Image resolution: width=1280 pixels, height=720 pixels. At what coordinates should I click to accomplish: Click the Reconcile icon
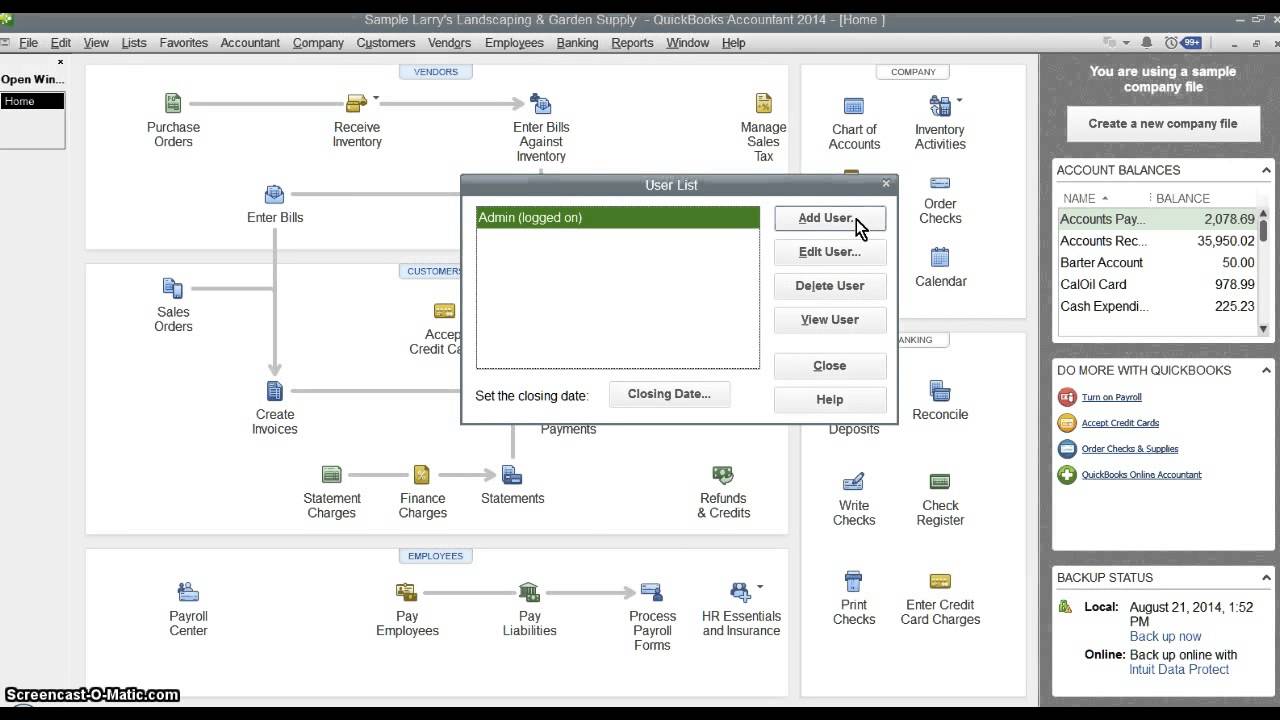[x=939, y=390]
